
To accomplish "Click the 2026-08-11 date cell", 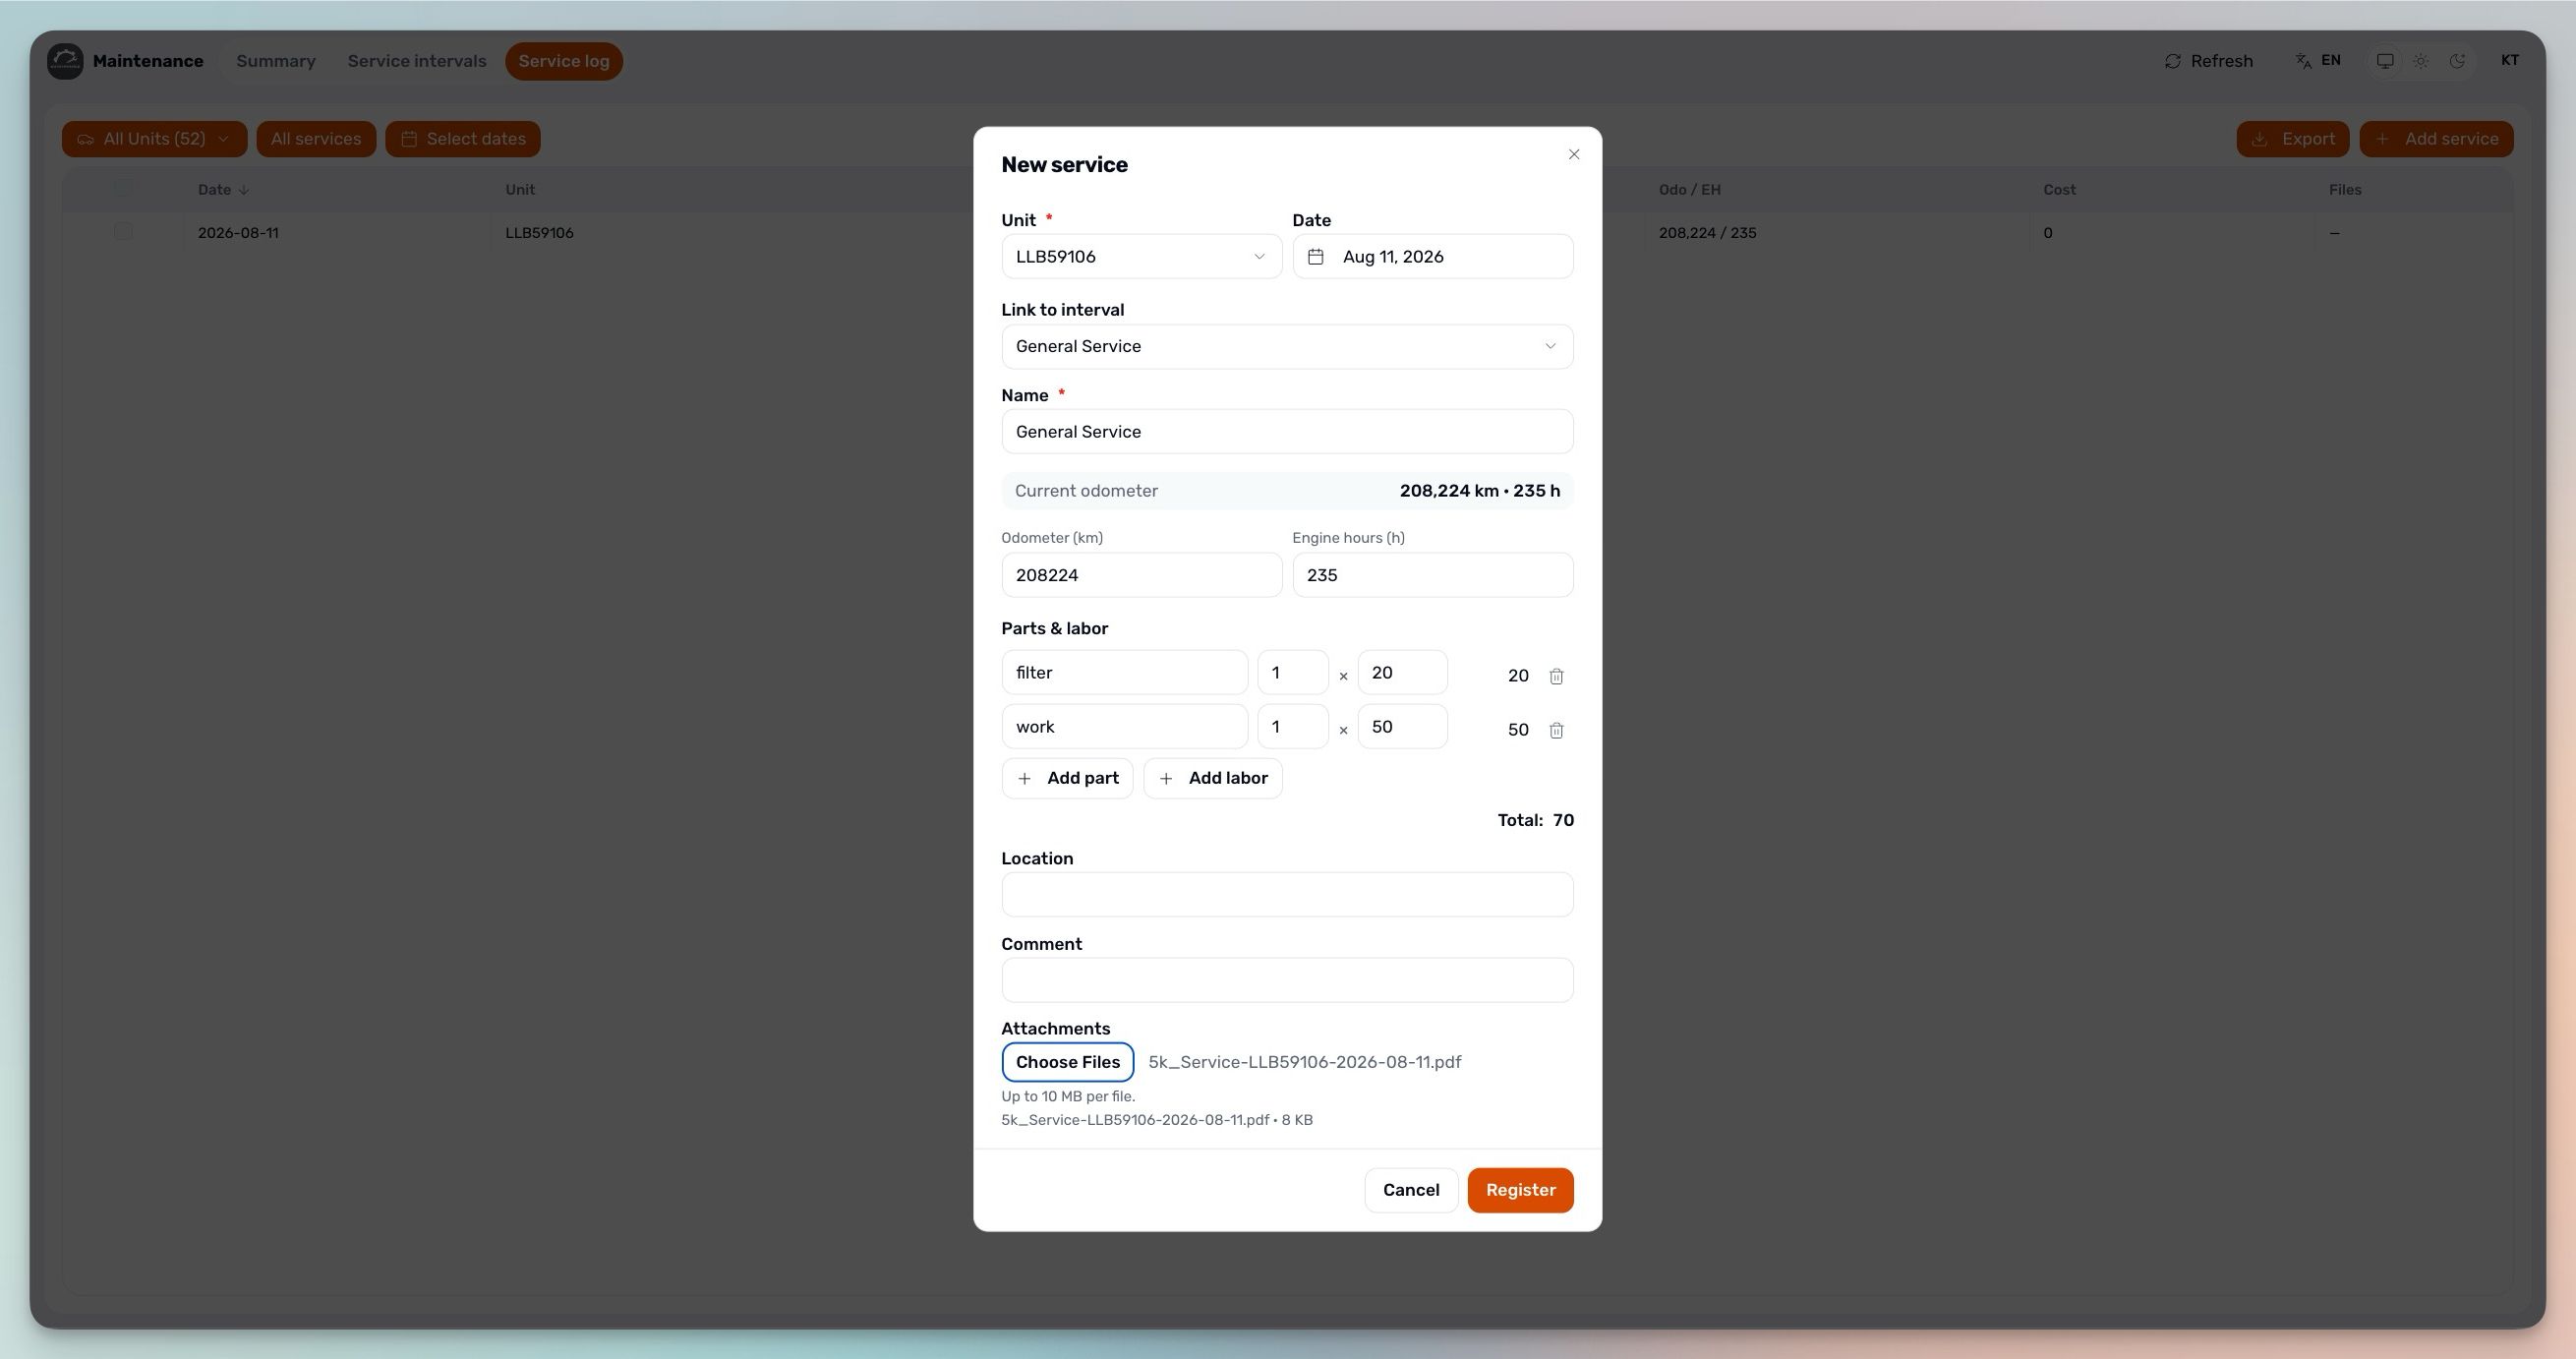I will pos(238,233).
